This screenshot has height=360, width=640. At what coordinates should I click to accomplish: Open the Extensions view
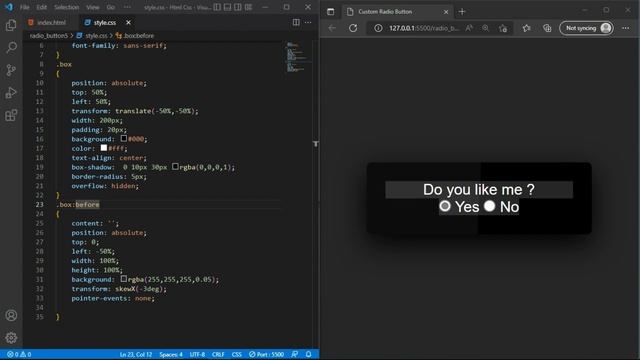click(x=11, y=115)
